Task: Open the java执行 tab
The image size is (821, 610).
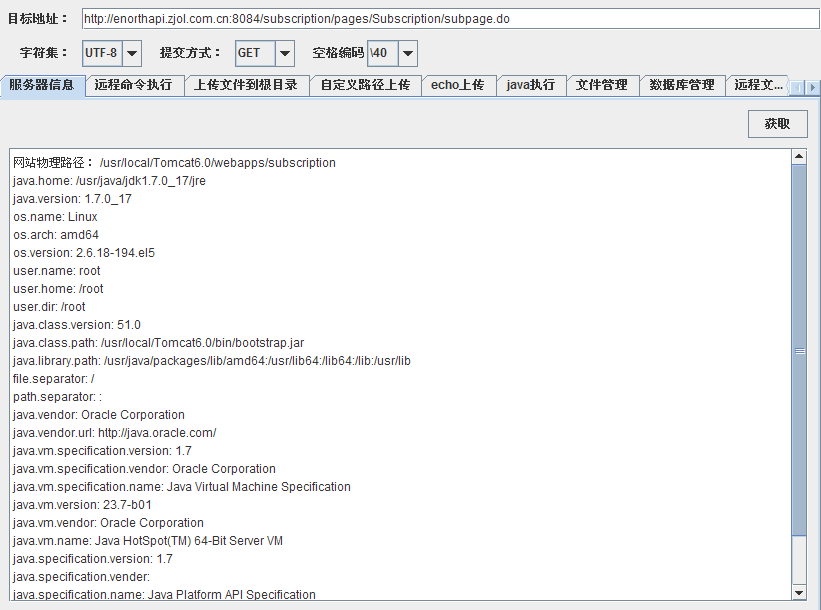Action: click(x=531, y=85)
